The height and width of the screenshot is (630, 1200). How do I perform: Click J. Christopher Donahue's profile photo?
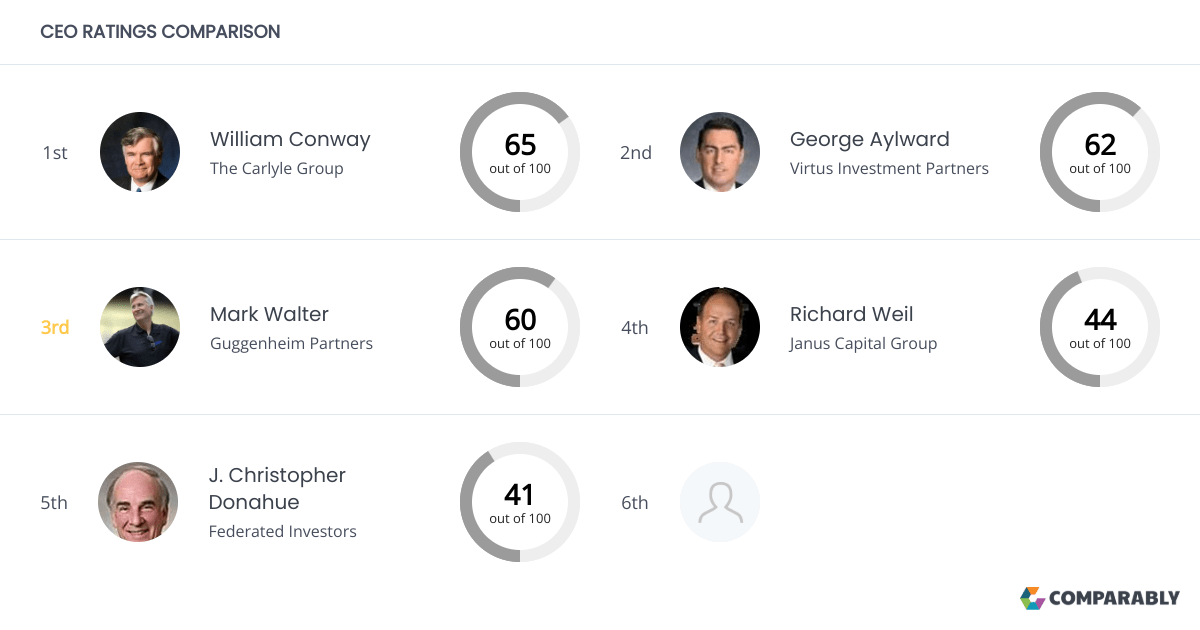coord(138,502)
